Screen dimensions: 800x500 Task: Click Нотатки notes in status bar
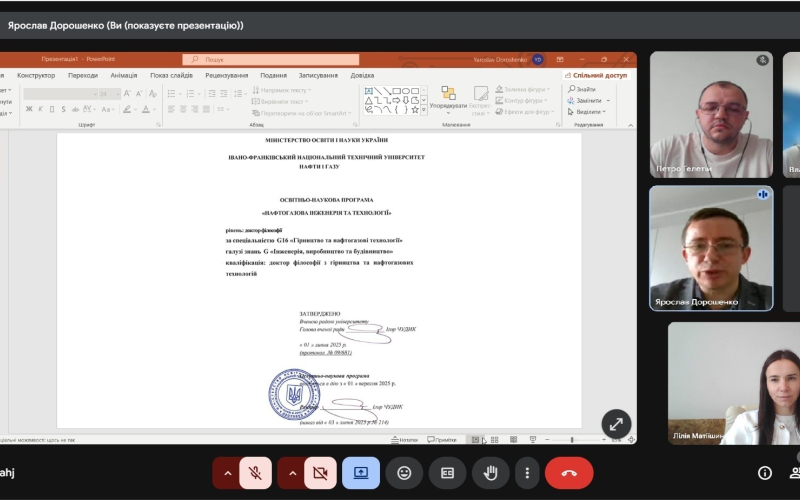405,440
